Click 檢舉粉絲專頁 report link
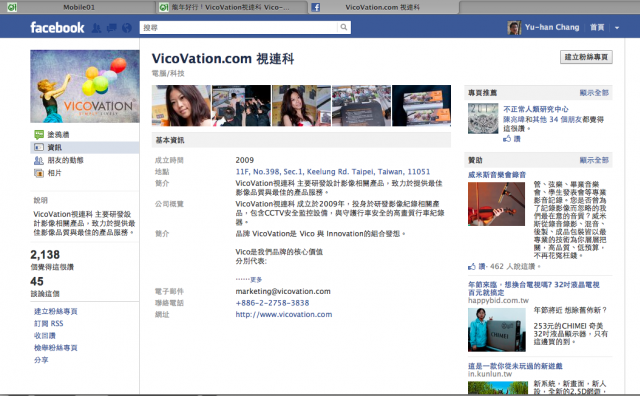 [x=56, y=347]
